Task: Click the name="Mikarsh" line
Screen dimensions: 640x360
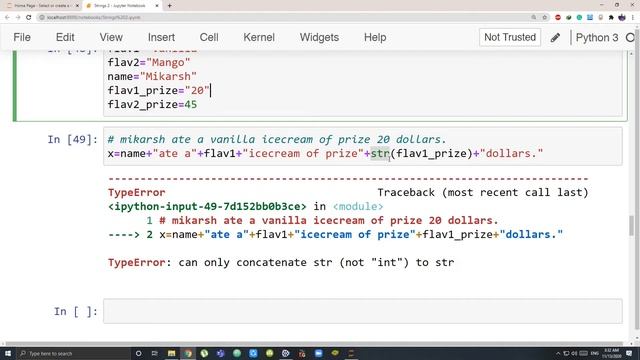Action: pos(152,76)
